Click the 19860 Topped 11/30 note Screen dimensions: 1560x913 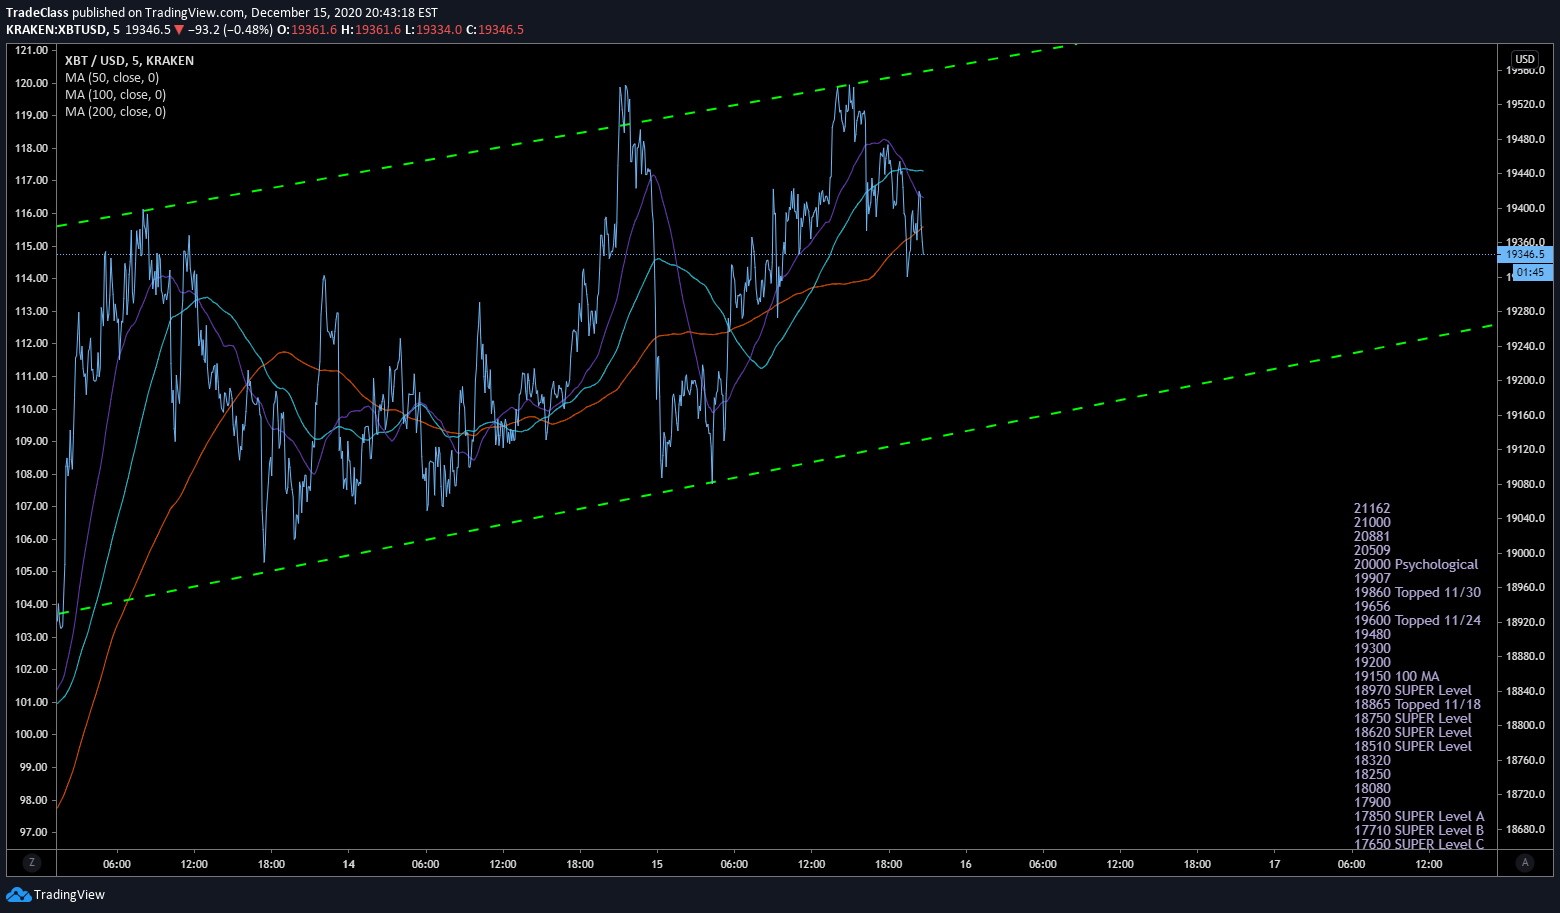coord(1418,592)
